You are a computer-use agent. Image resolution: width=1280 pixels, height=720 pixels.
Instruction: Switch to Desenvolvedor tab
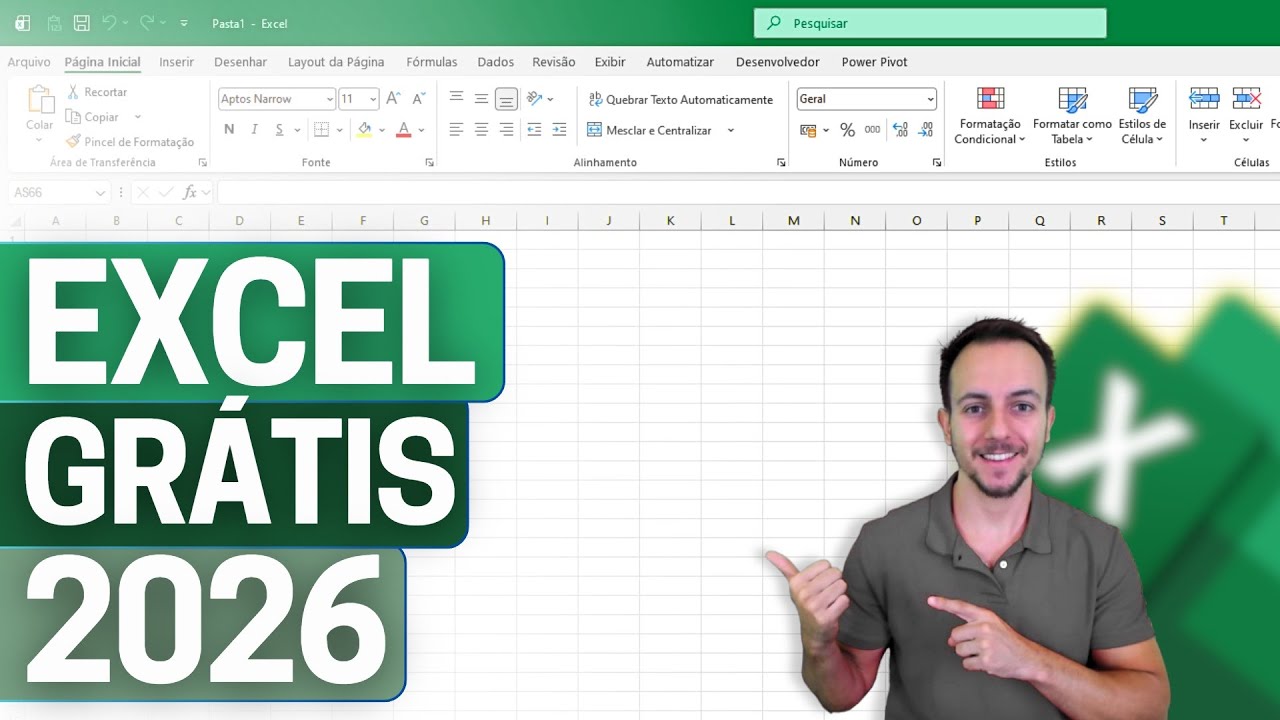tap(778, 62)
